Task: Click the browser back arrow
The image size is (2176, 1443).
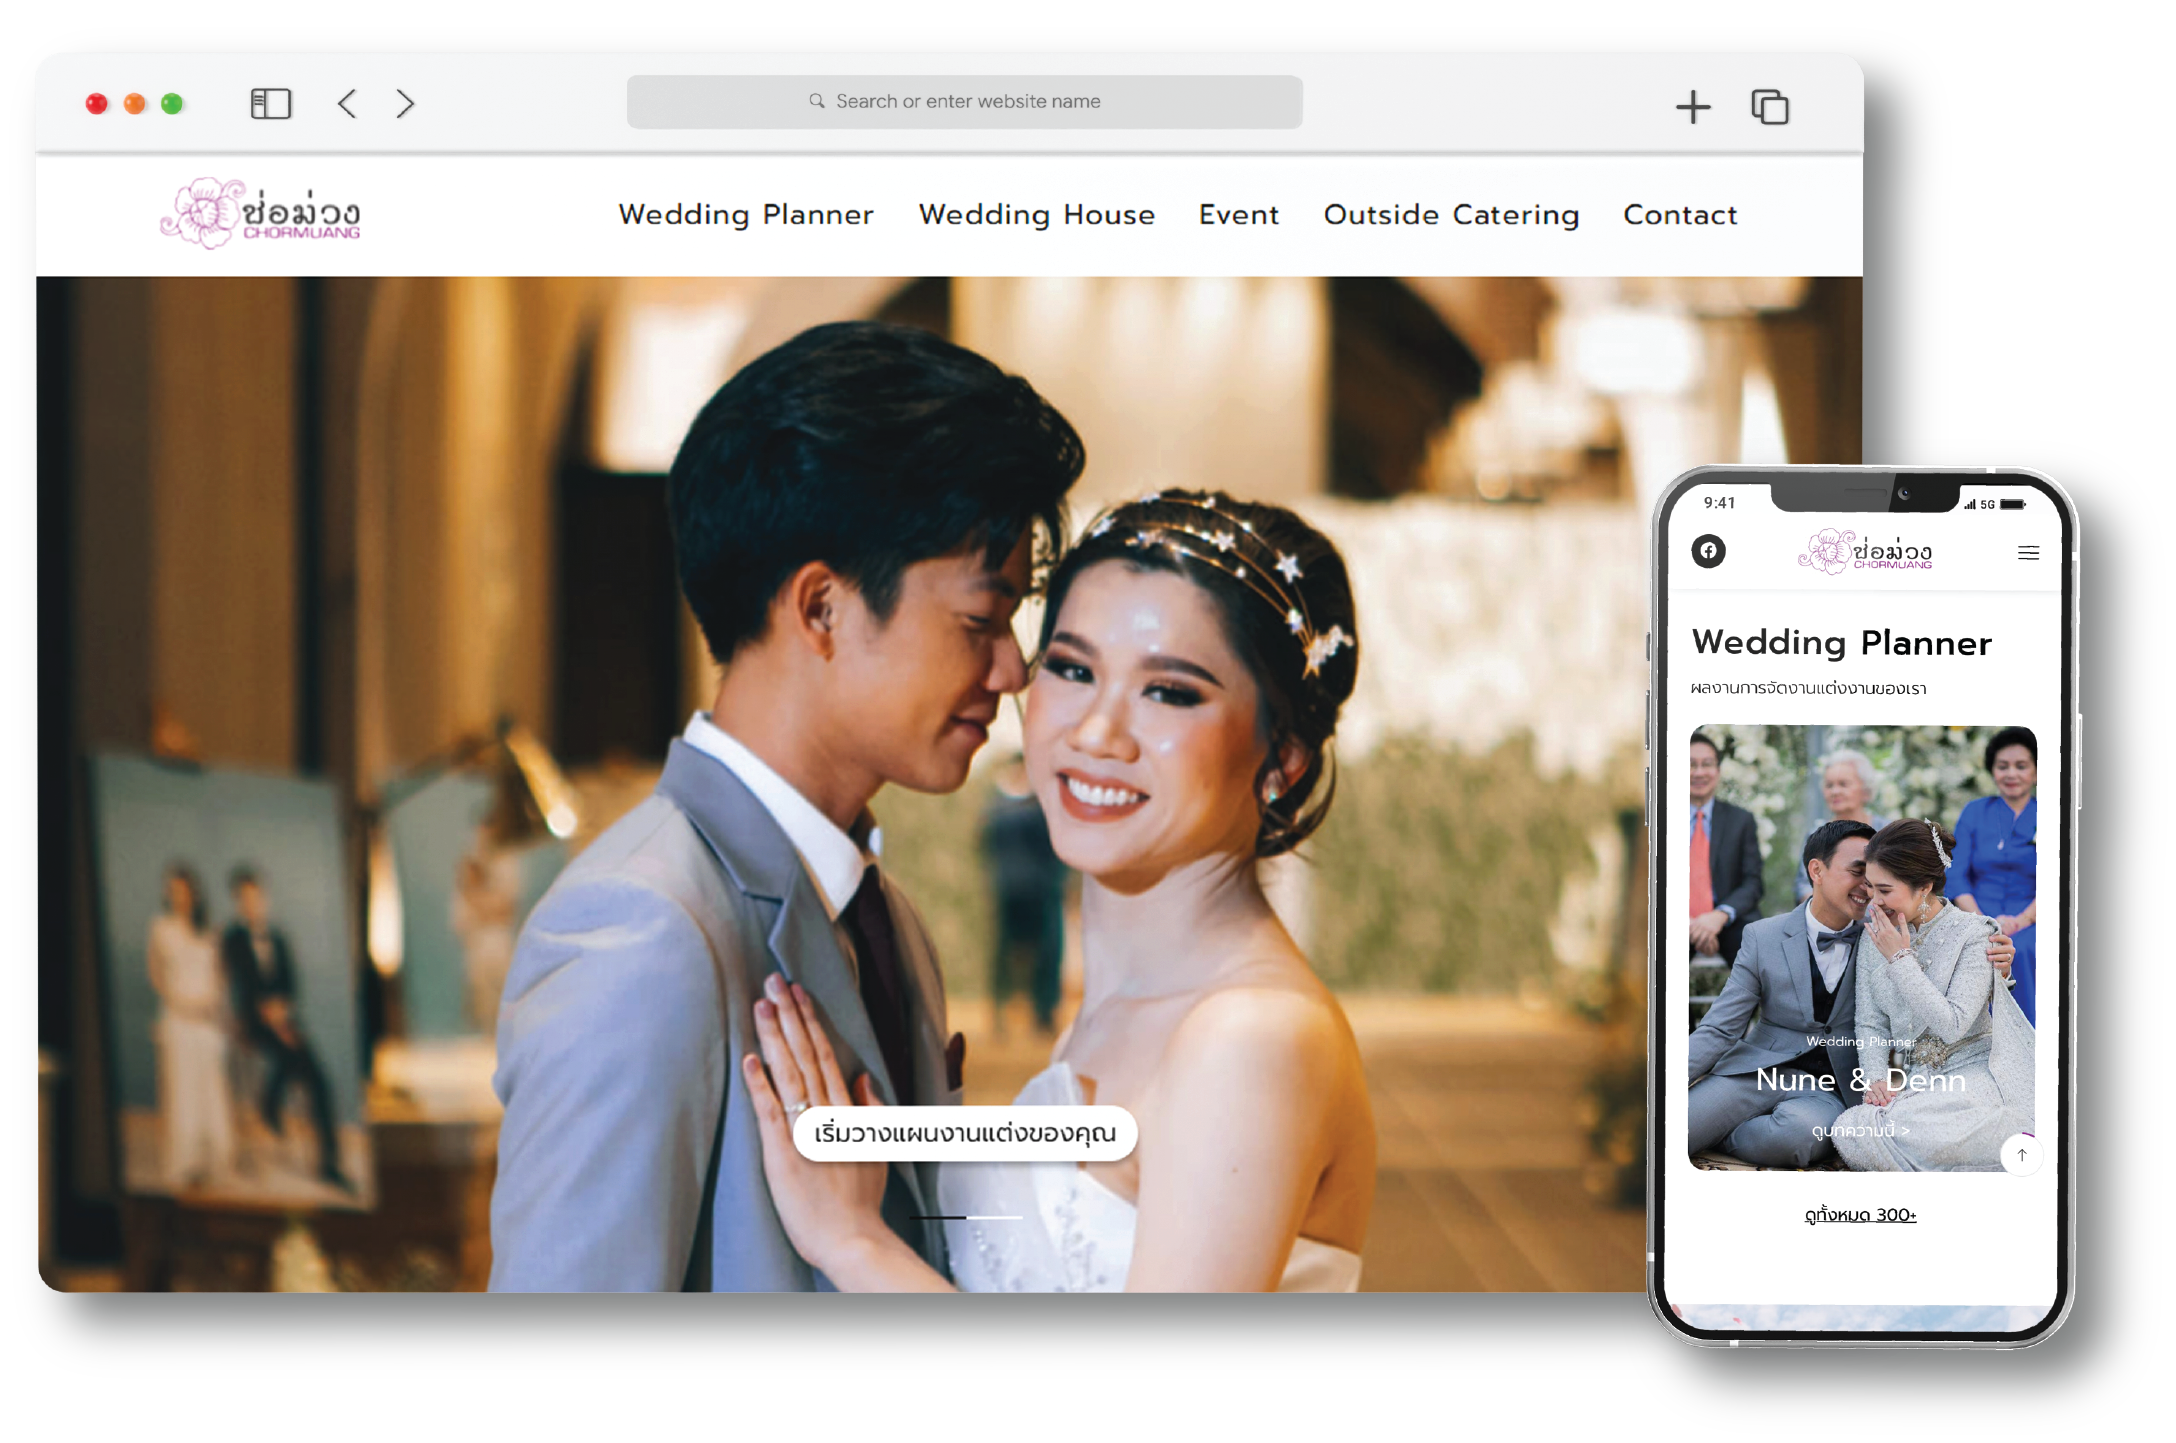Action: point(347,104)
